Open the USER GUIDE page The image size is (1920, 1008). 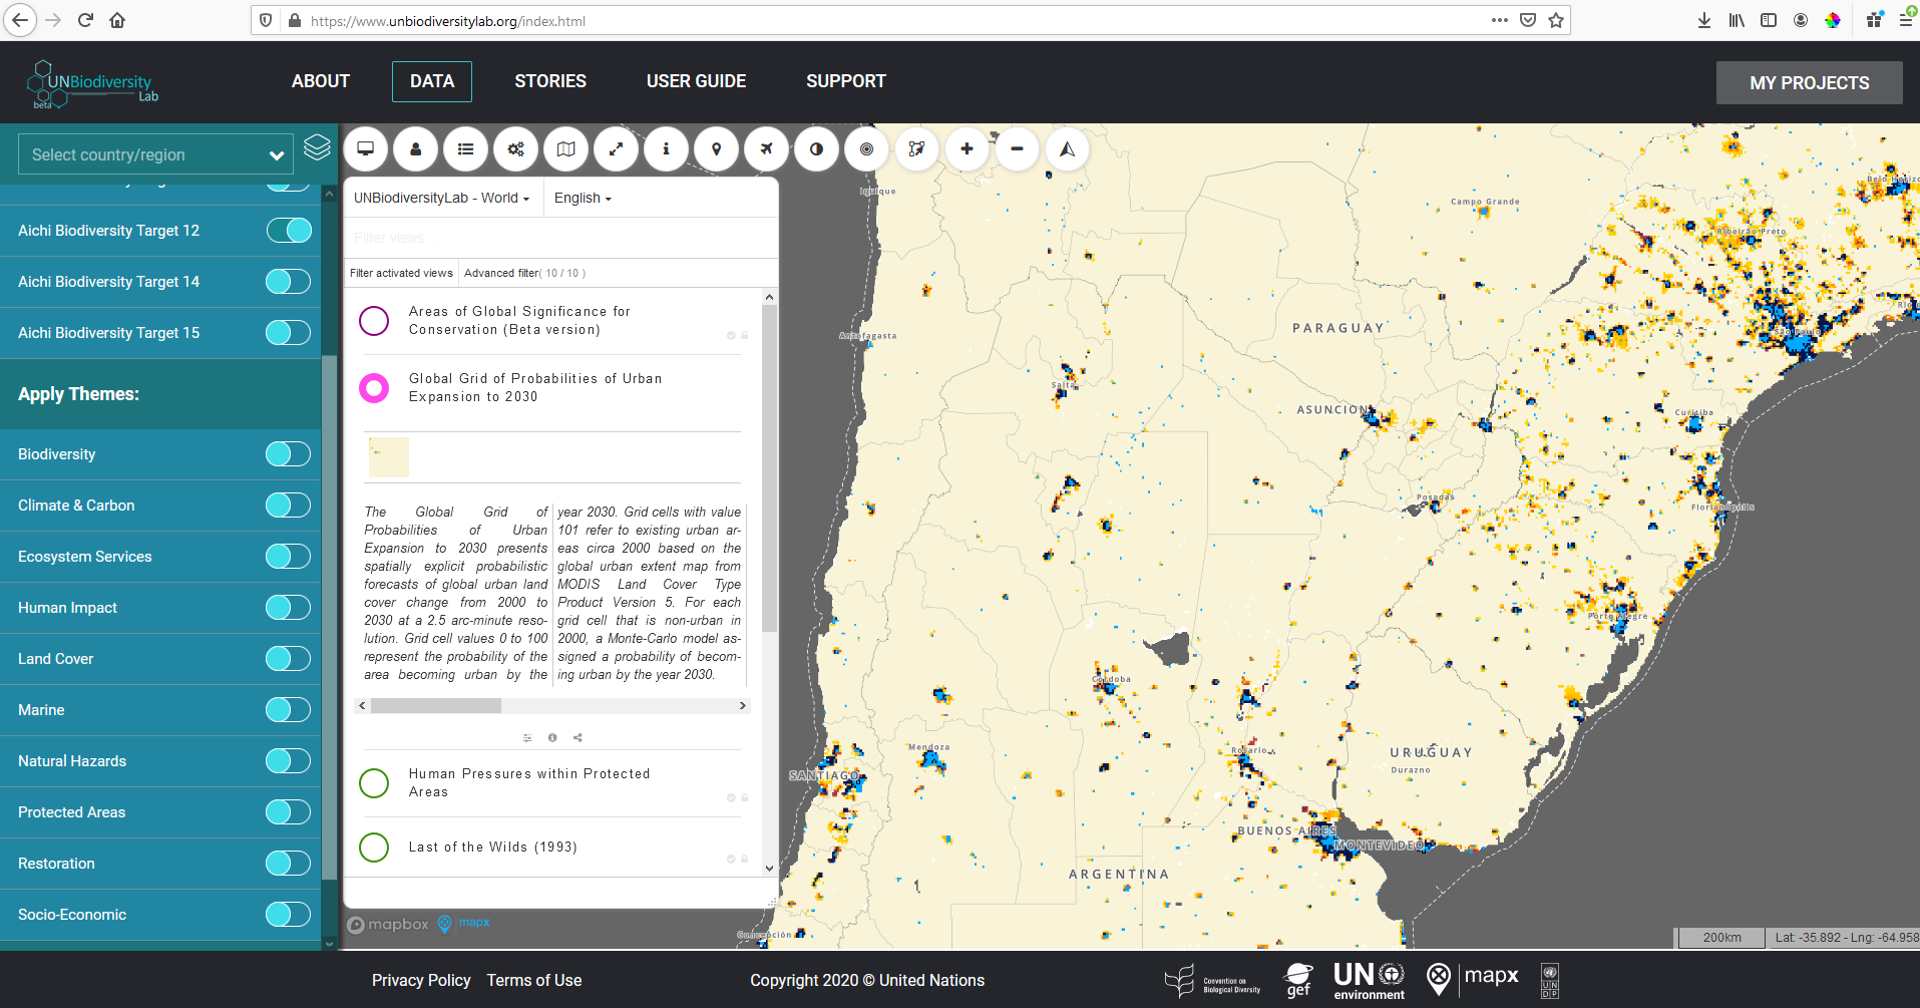697,81
